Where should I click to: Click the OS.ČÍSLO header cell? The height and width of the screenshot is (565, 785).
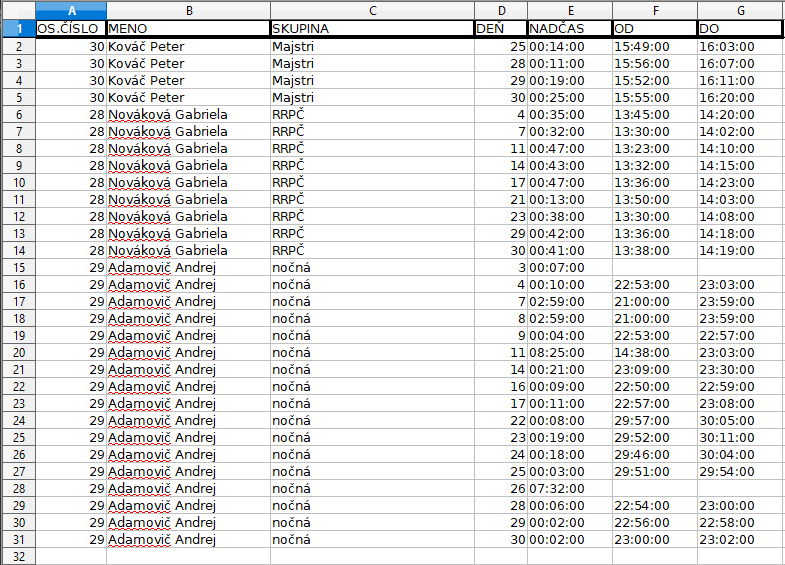(71, 29)
